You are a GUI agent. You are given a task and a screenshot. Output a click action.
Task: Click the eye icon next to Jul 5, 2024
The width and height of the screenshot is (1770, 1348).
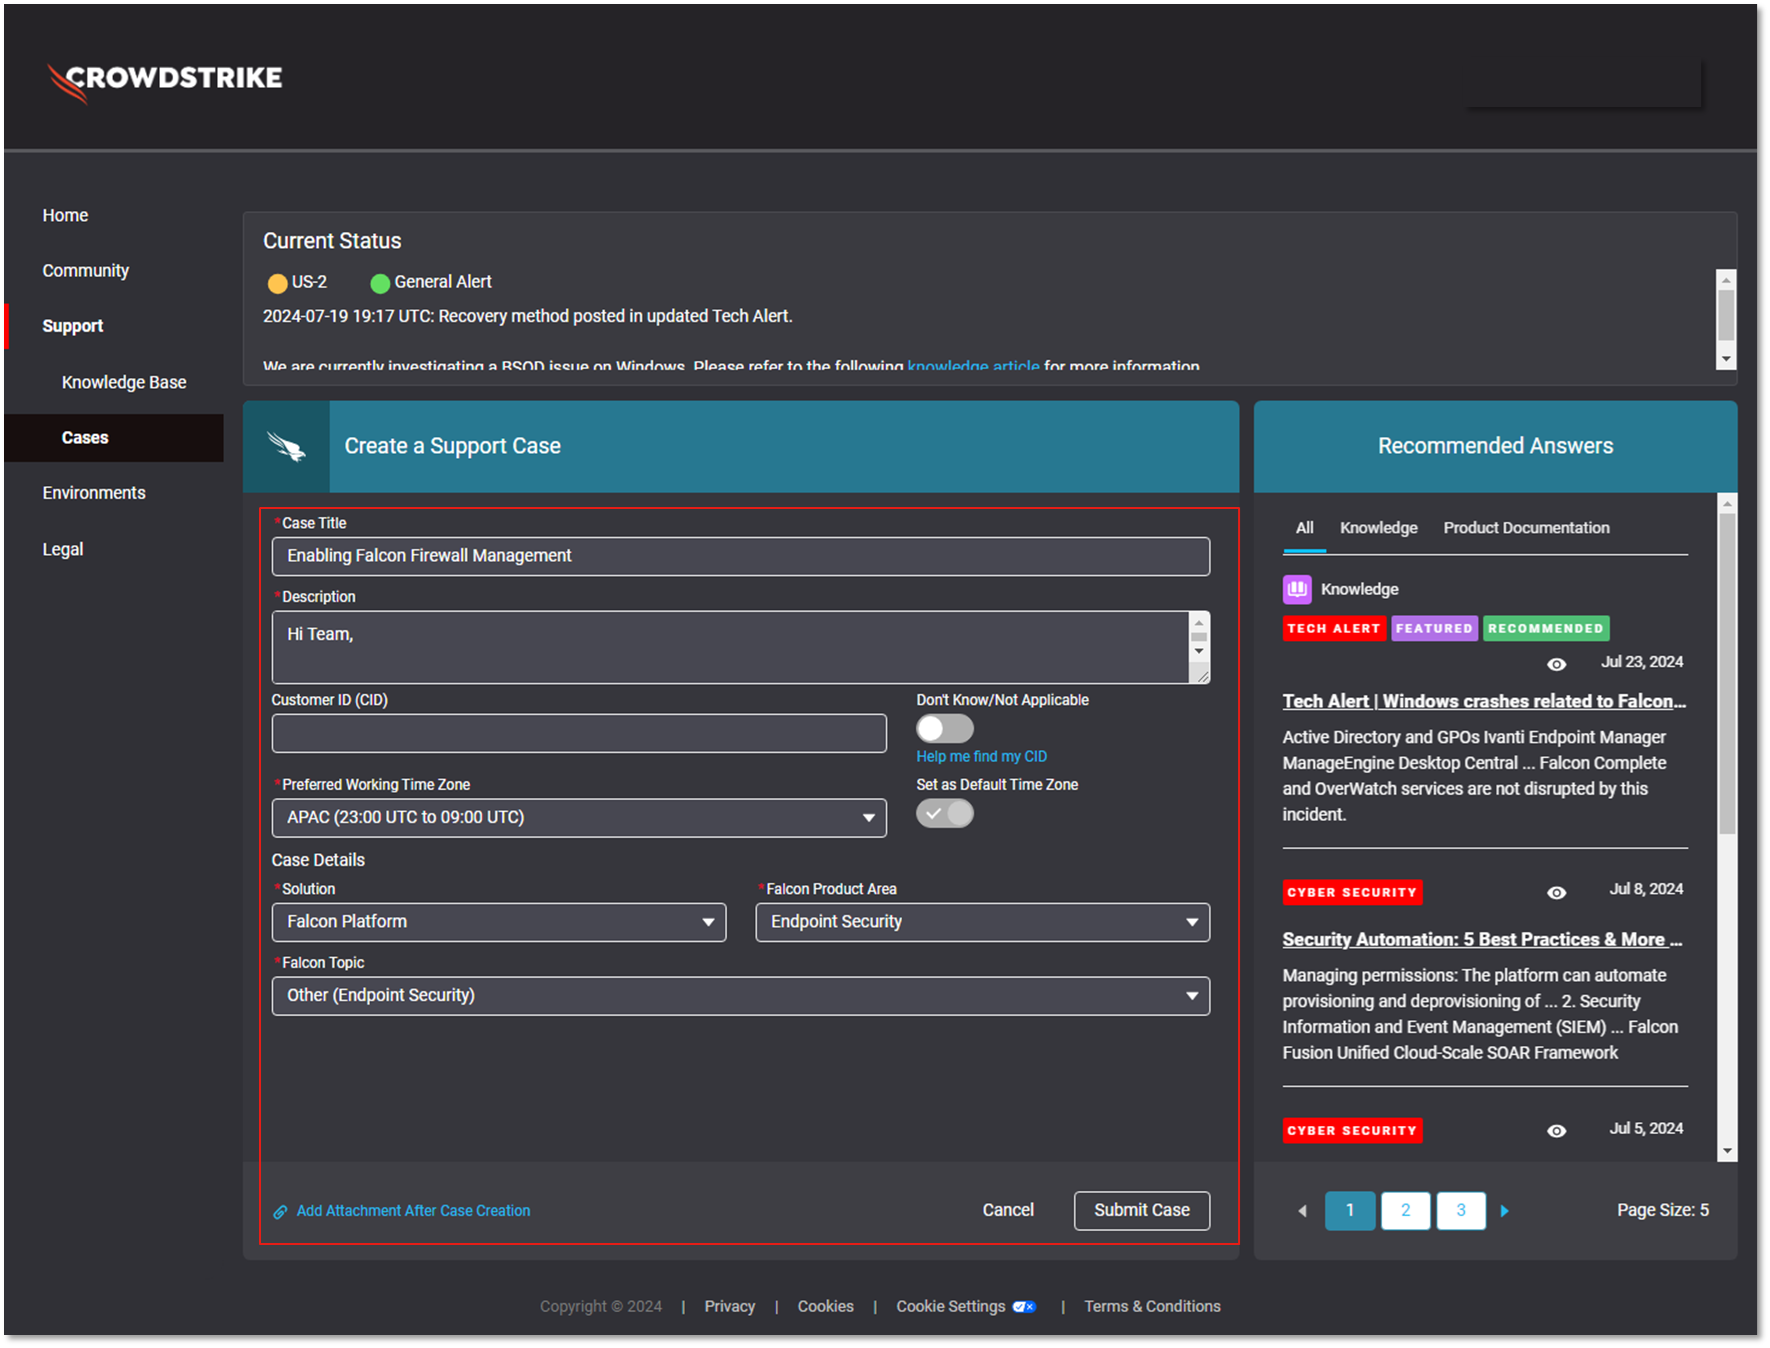(x=1556, y=1130)
